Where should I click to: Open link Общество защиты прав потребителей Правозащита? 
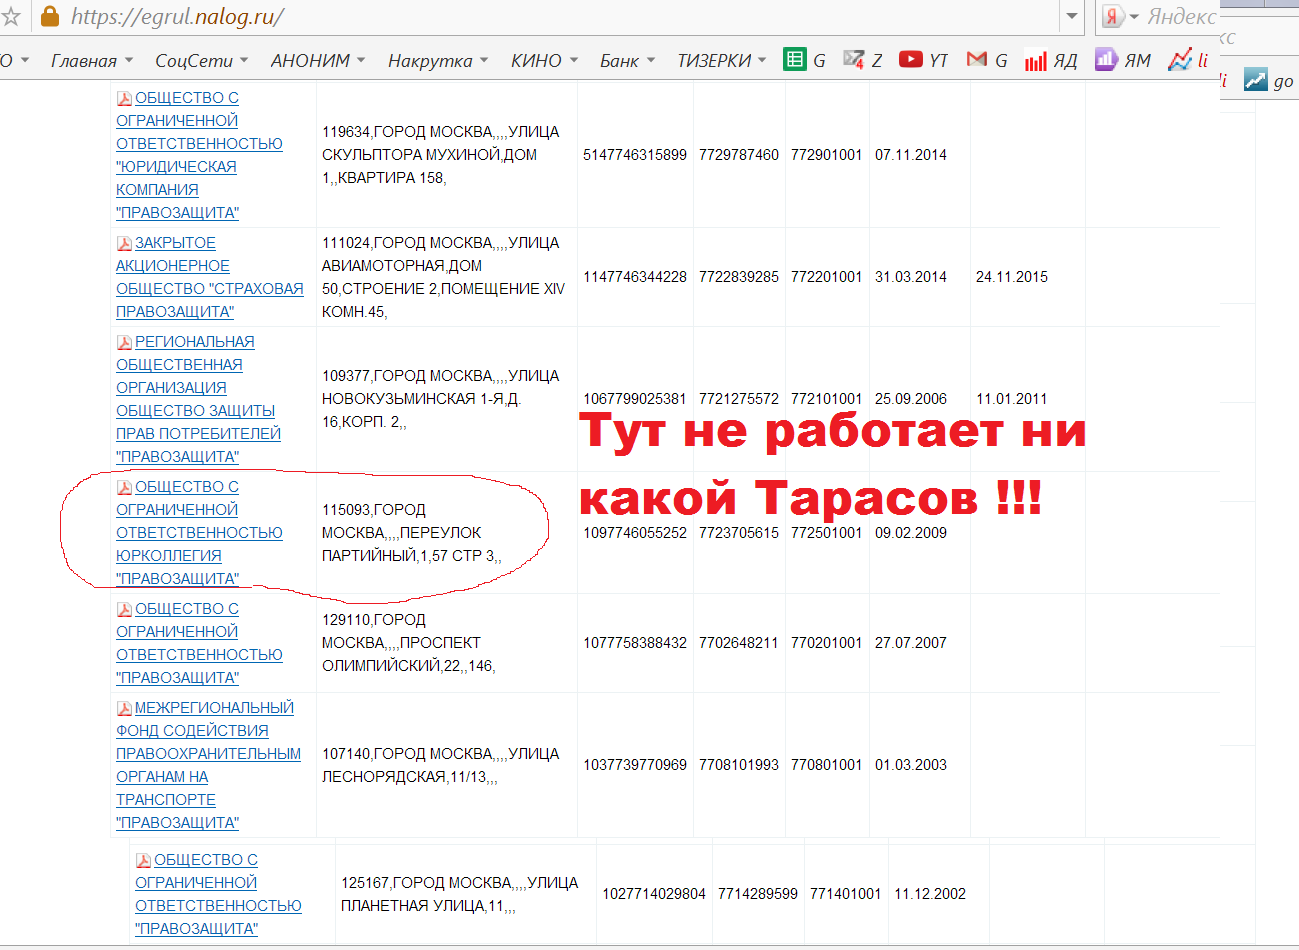pyautogui.click(x=198, y=399)
